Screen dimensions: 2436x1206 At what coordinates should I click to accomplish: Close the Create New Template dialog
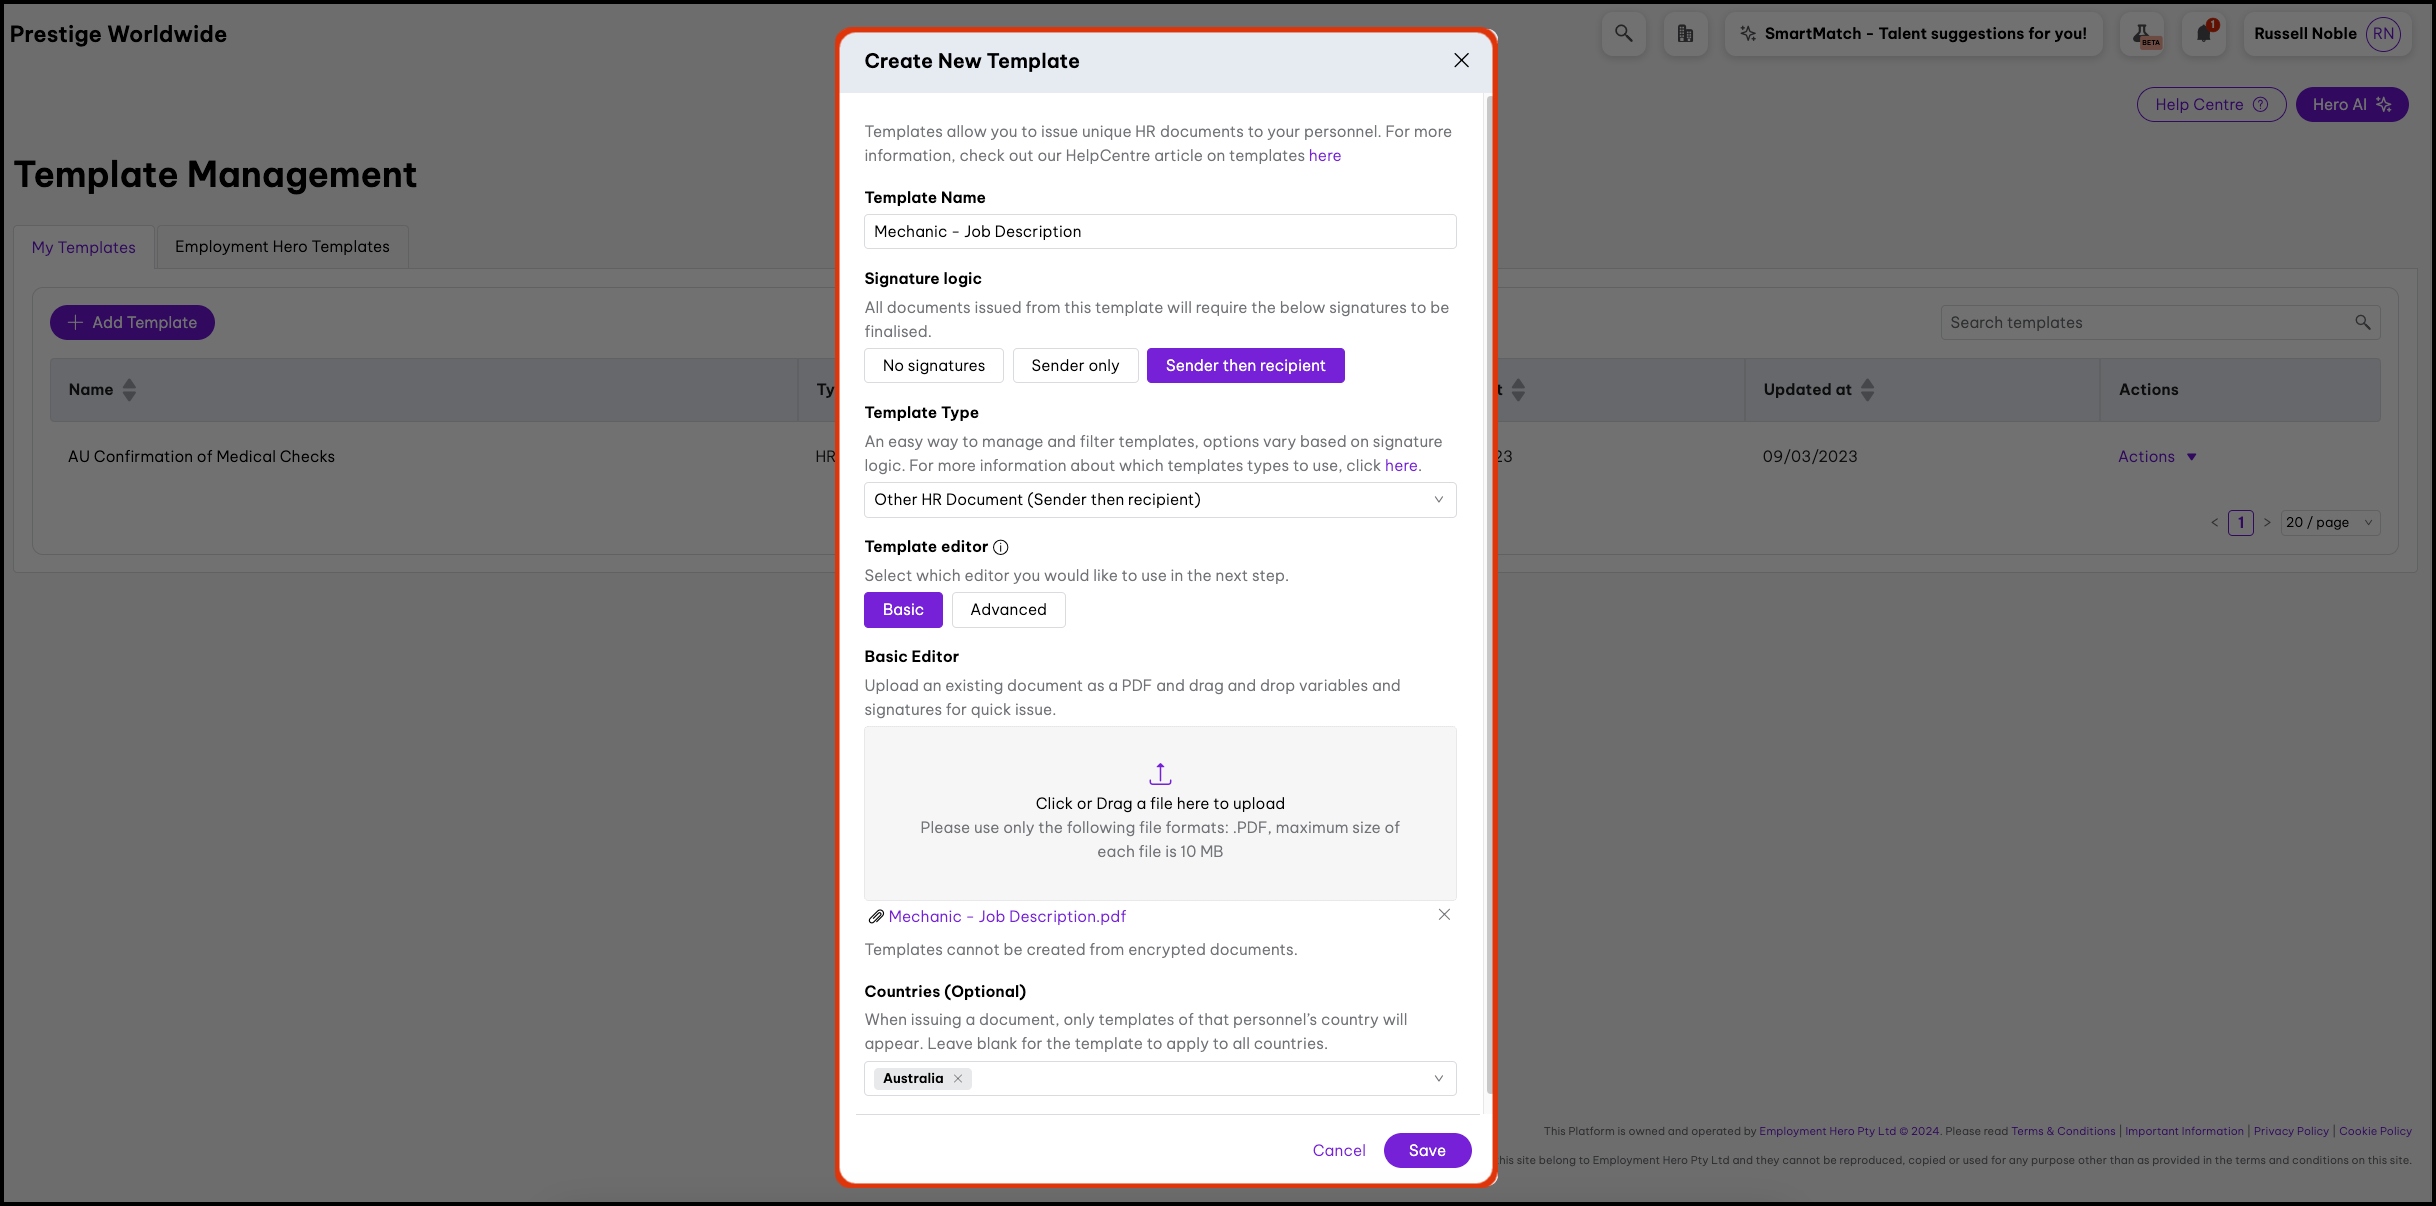coord(1461,61)
